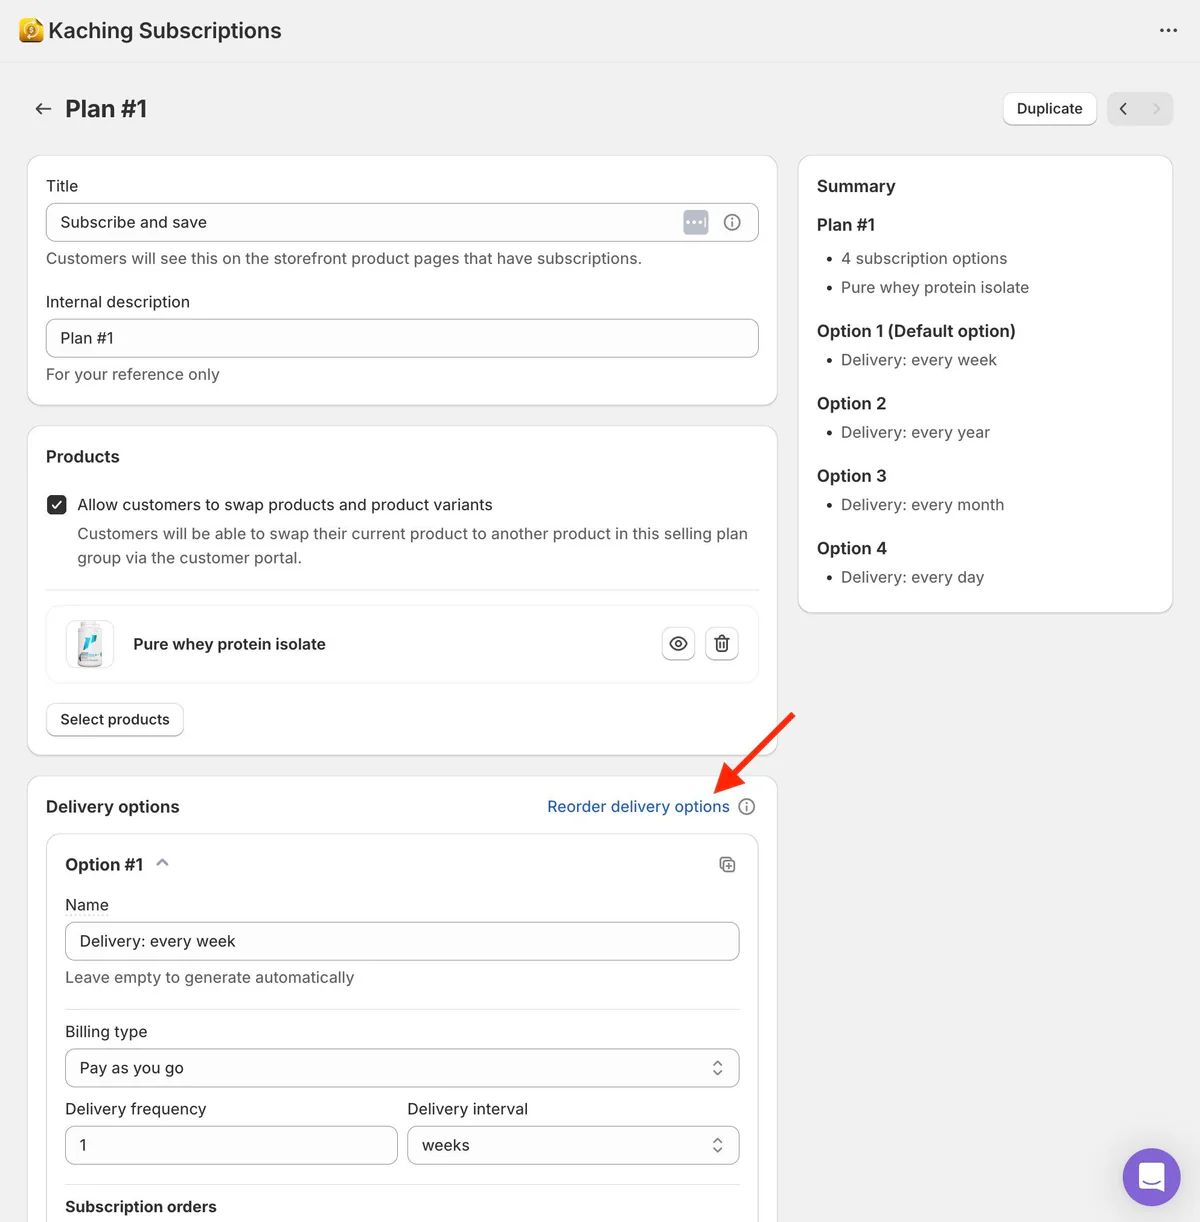Screen dimensions: 1200x1222
Task: Open the three-dot more options menu
Action: pos(1168,31)
